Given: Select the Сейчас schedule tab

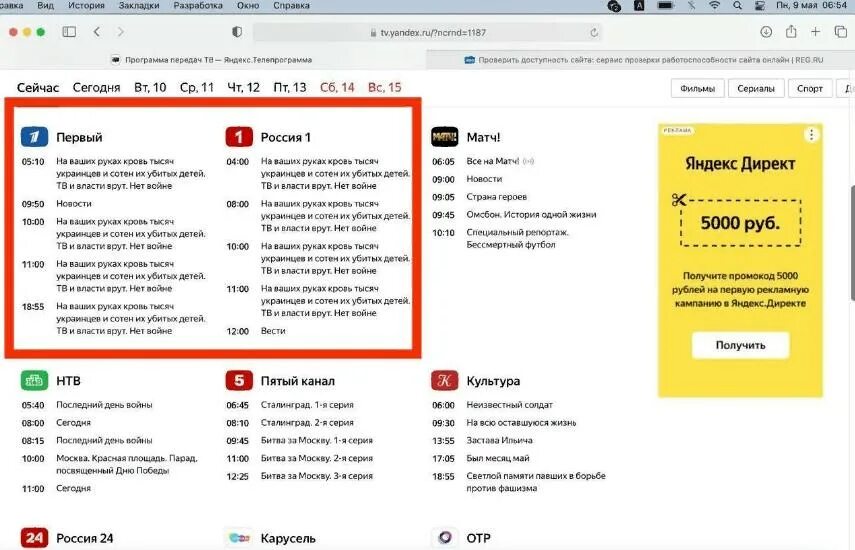Looking at the screenshot, I should pyautogui.click(x=38, y=87).
